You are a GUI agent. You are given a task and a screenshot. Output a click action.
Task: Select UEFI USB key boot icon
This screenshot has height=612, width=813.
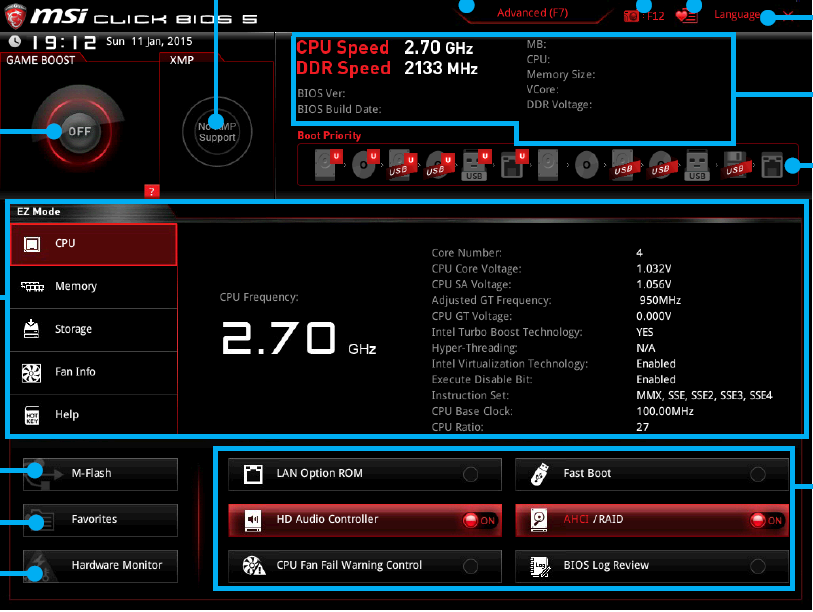pos(476,165)
